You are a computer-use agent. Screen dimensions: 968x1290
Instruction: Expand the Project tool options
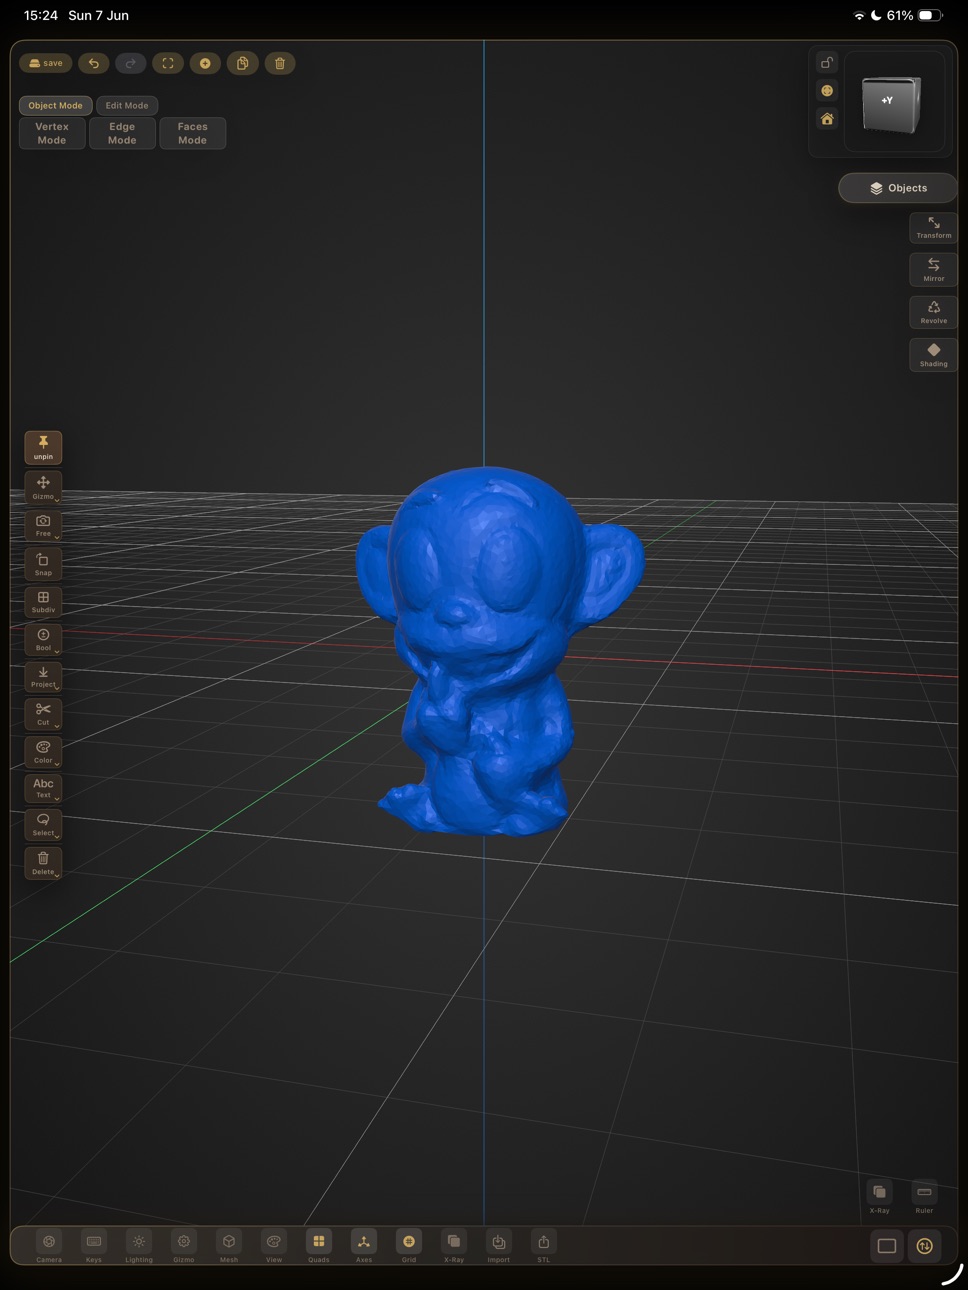tap(43, 677)
